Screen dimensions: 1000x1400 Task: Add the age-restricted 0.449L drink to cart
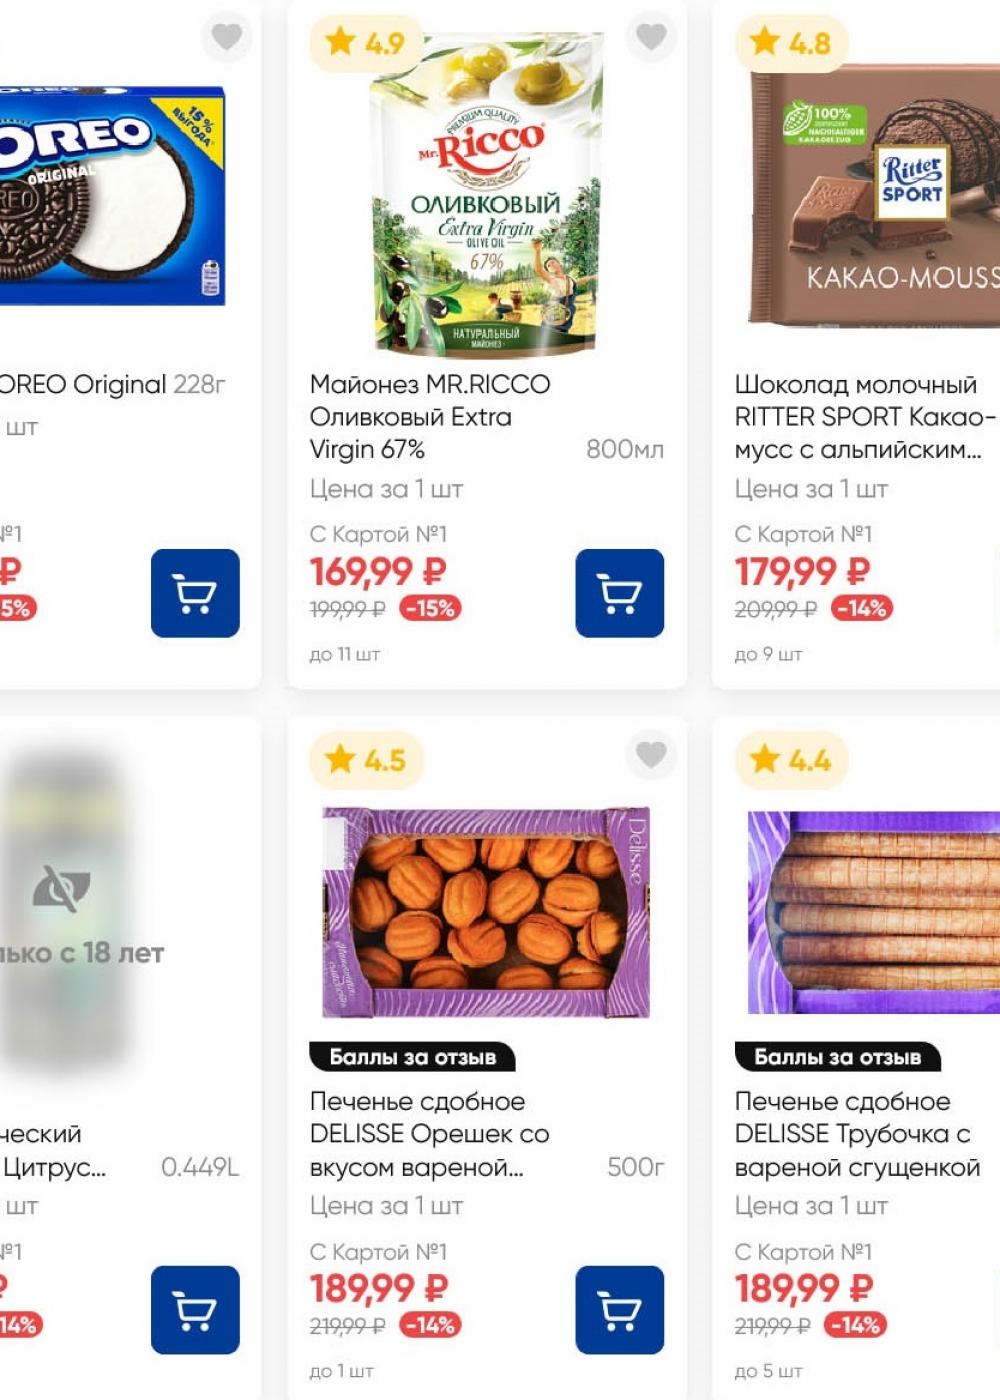click(x=195, y=1310)
